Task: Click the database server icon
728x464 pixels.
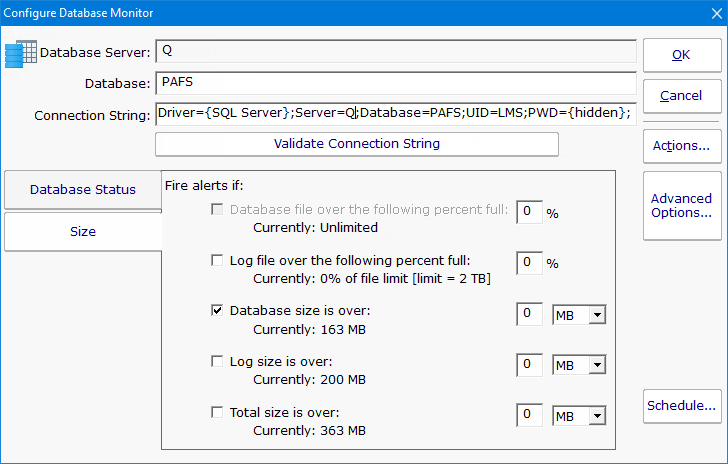Action: point(22,53)
